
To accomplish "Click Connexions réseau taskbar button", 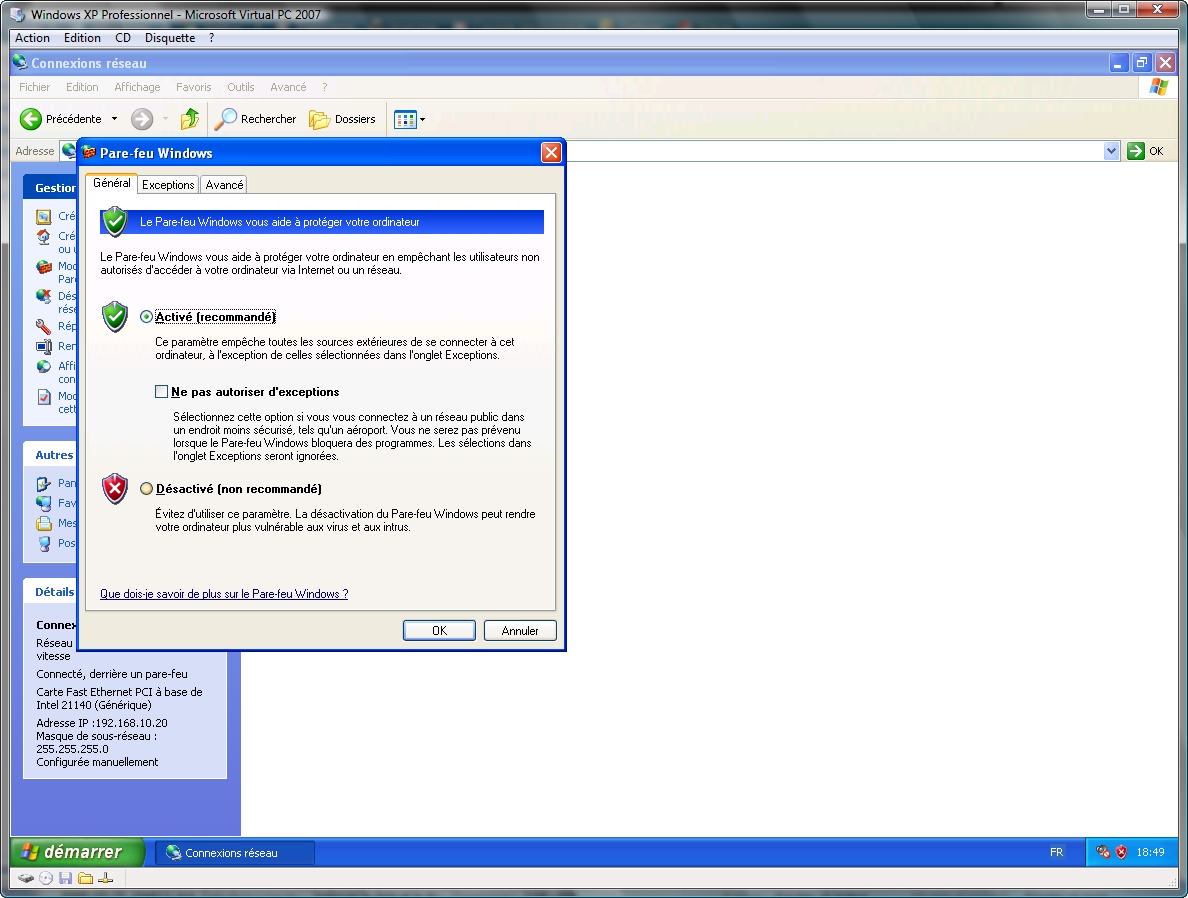I will [235, 853].
